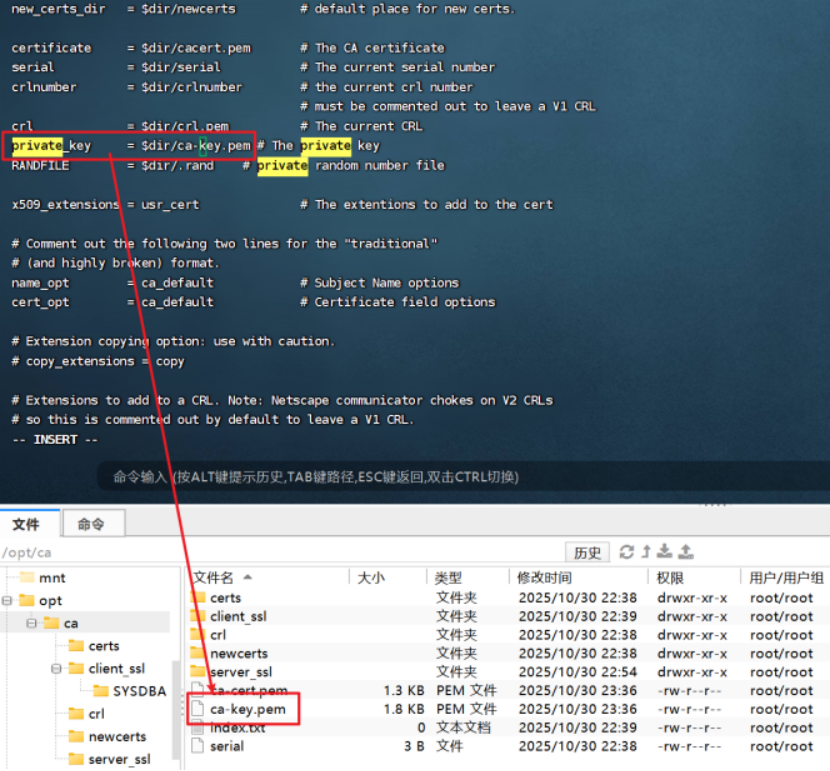Click the ca-key.pem file icon
The image size is (830, 771).
coord(197,709)
